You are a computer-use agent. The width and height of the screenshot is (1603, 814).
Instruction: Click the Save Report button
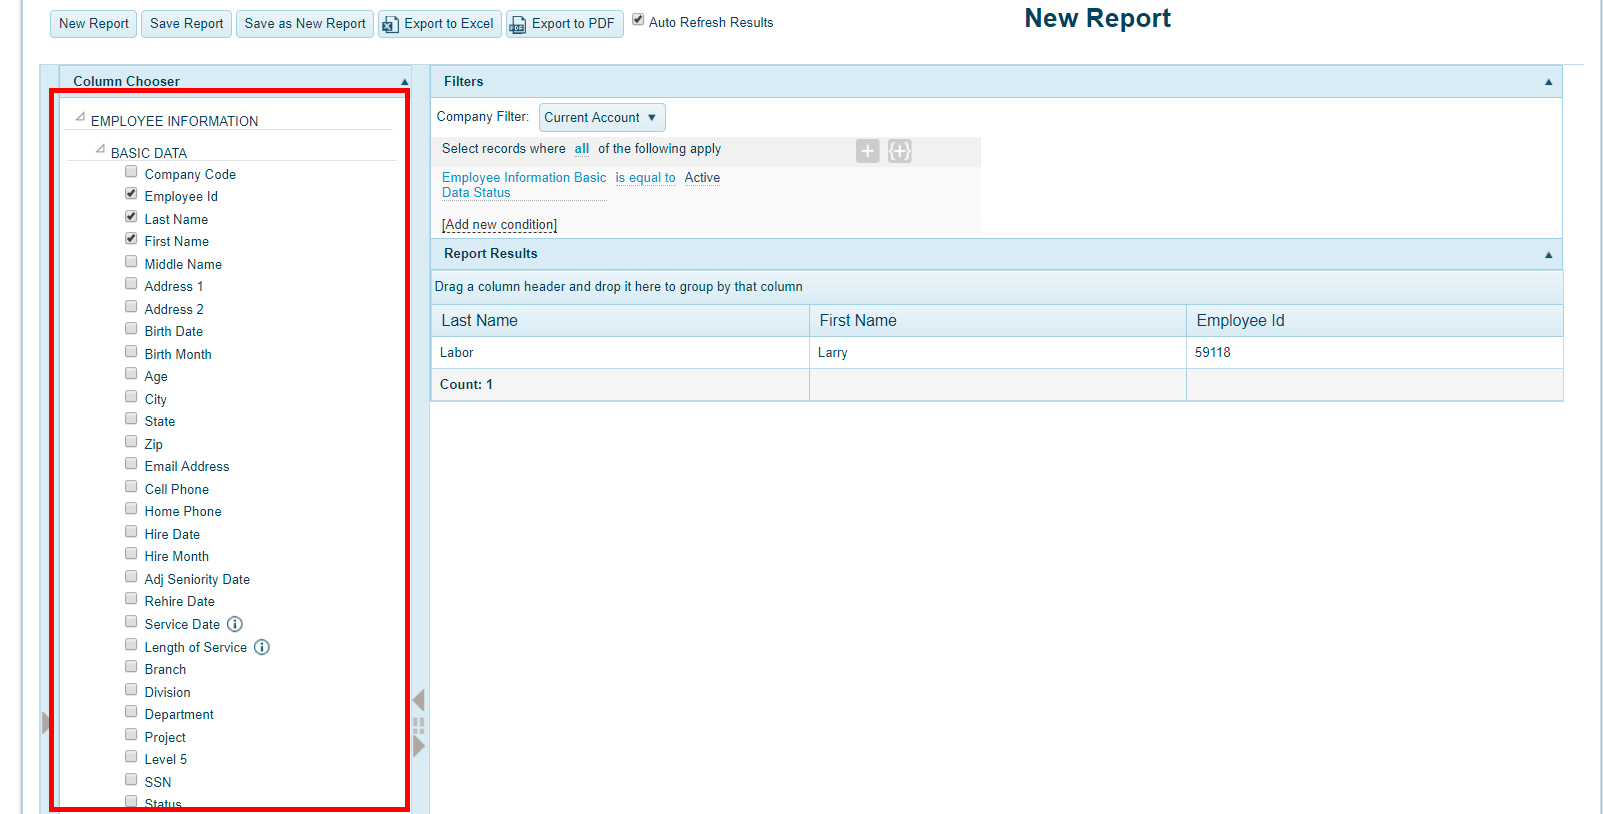187,24
